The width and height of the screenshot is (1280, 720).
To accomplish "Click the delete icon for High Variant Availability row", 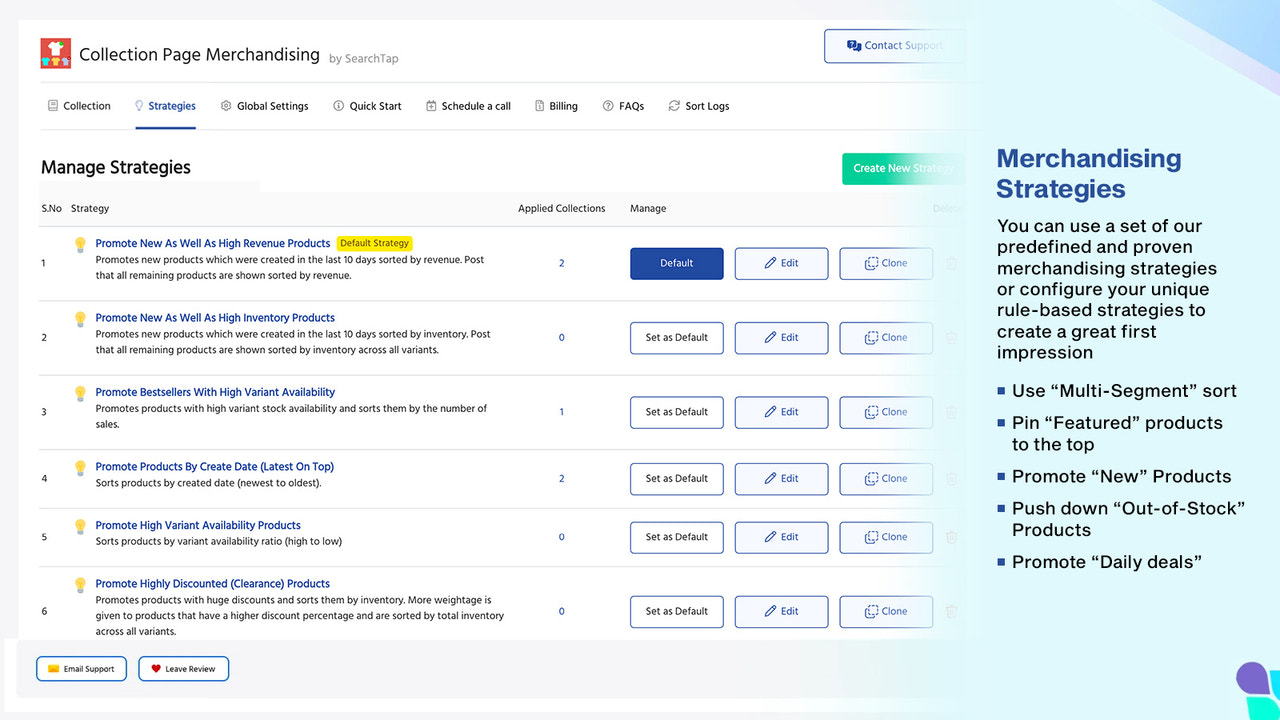I will click(x=951, y=537).
